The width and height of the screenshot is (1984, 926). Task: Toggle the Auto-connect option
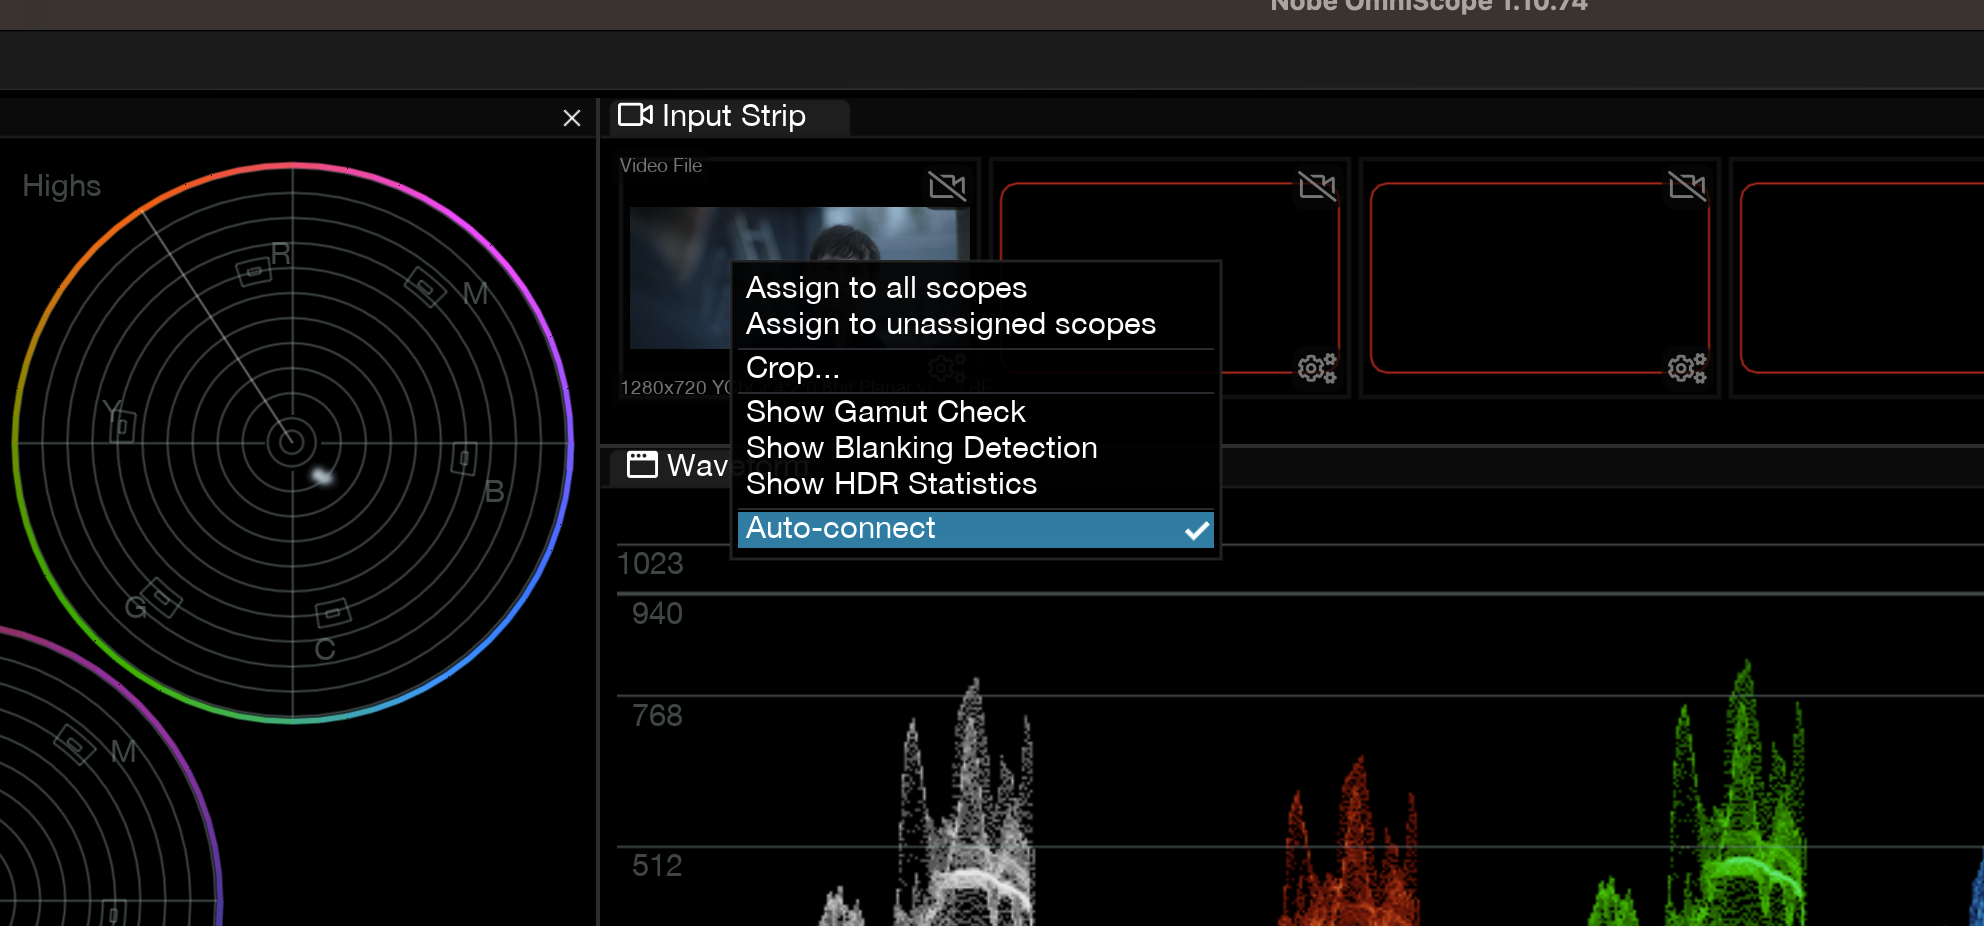975,529
